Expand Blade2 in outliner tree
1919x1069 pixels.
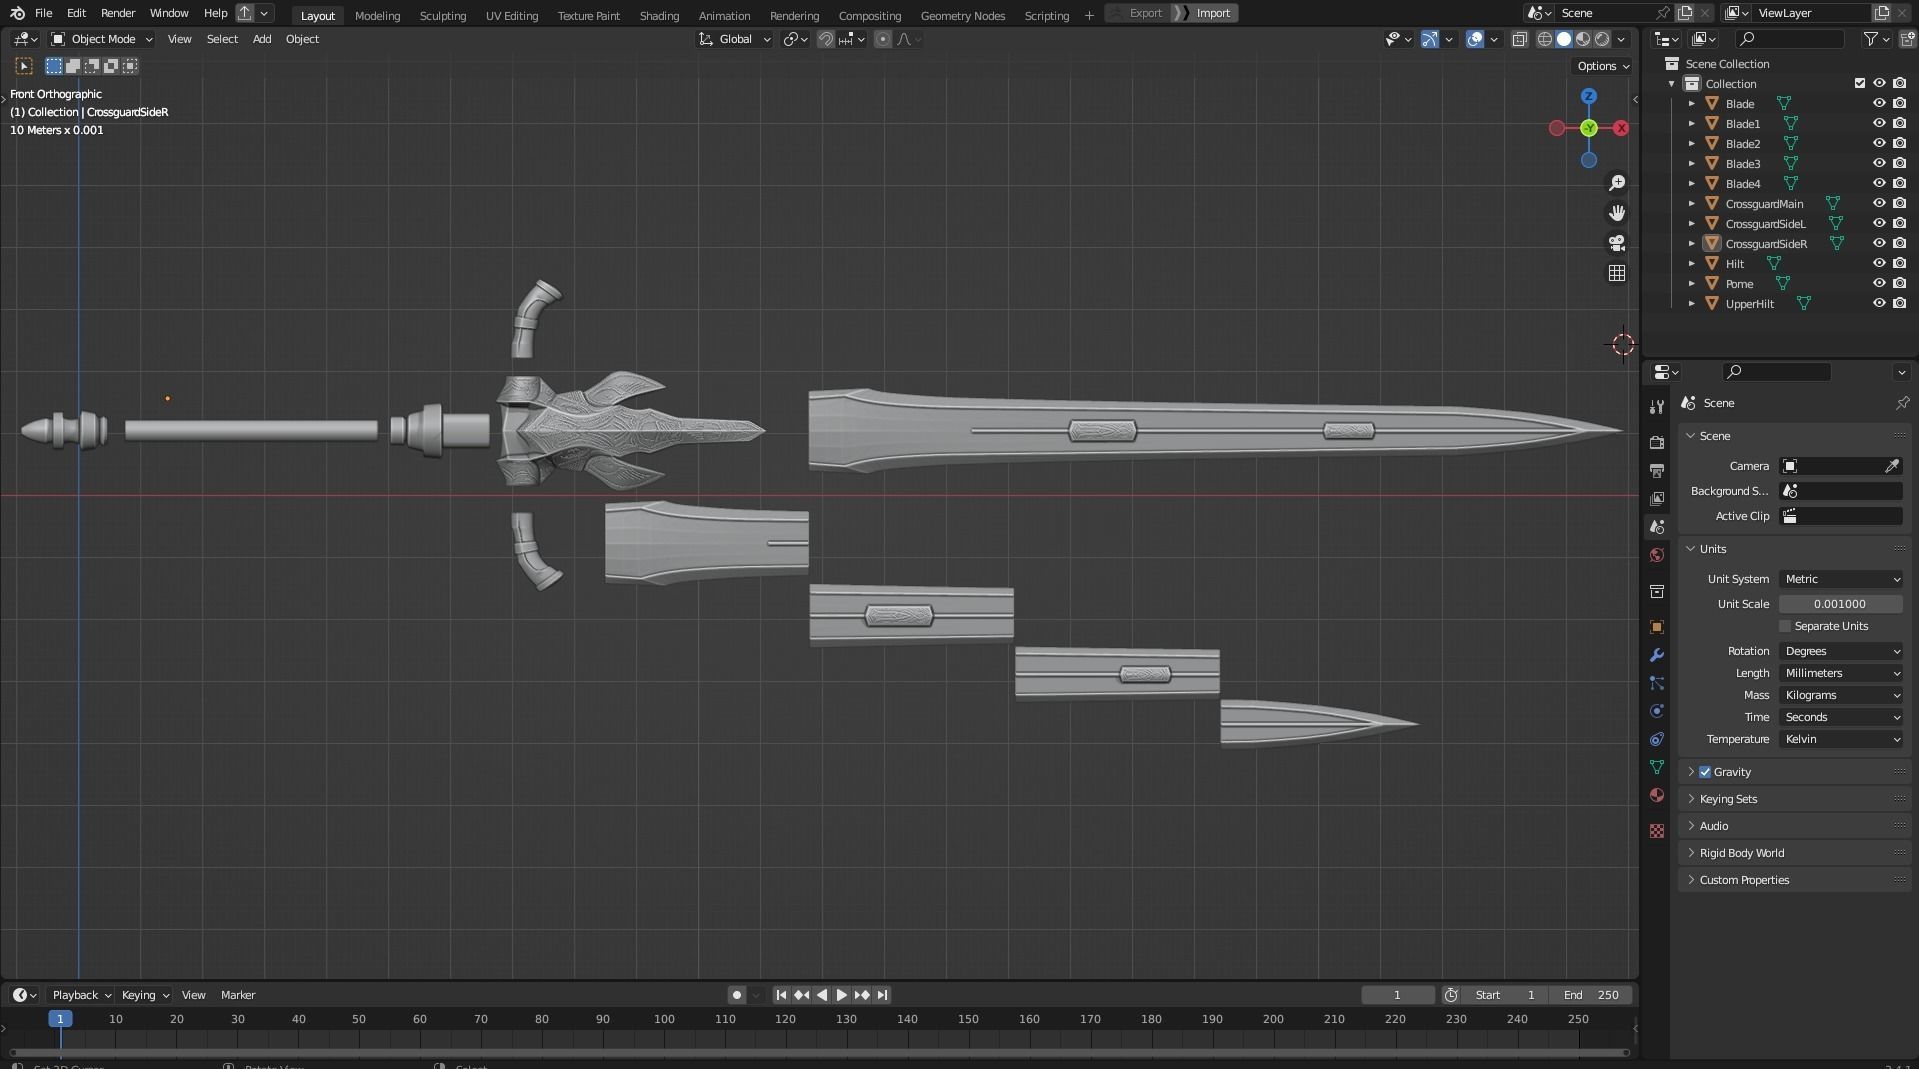pos(1691,143)
